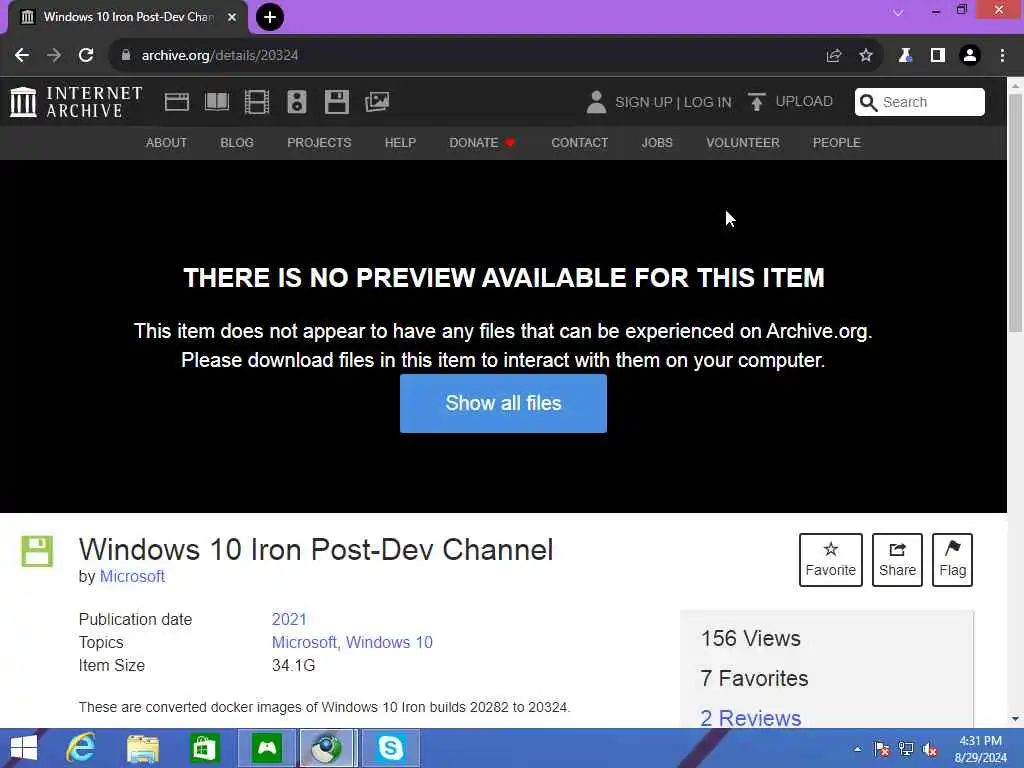The height and width of the screenshot is (768, 1024).
Task: Open the JOBS menu item
Action: point(657,142)
